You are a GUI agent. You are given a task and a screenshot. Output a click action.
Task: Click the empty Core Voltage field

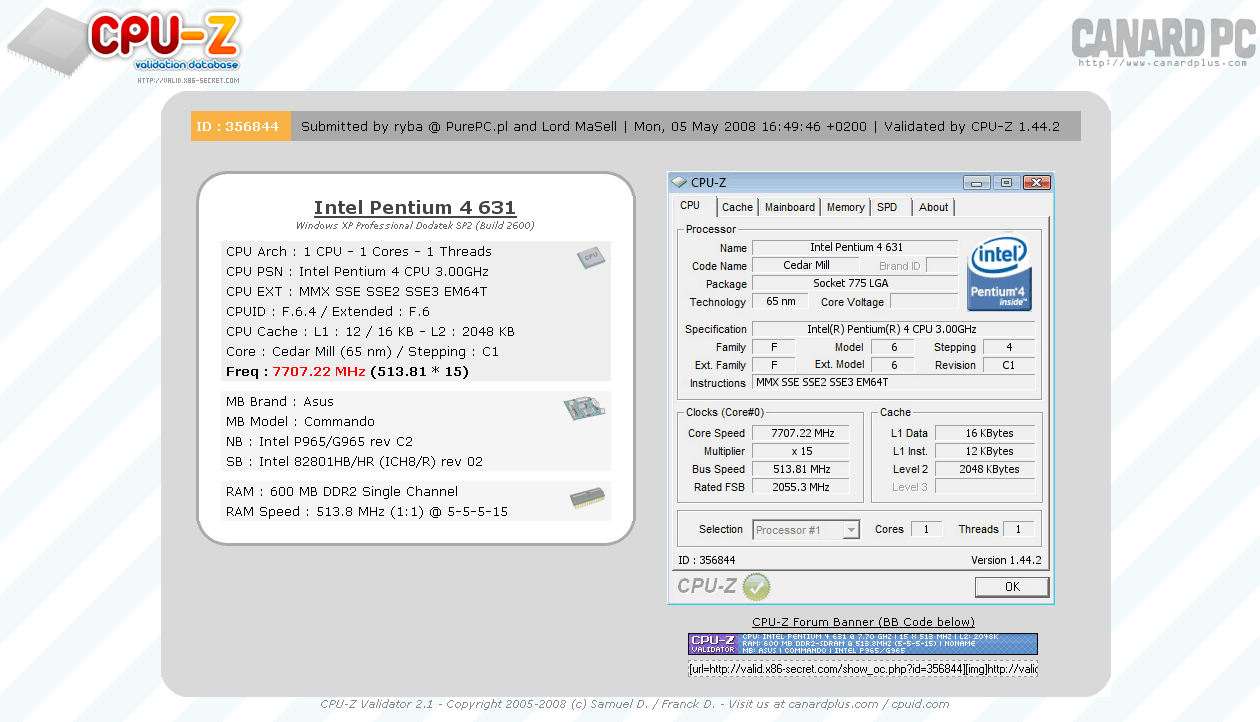click(924, 301)
